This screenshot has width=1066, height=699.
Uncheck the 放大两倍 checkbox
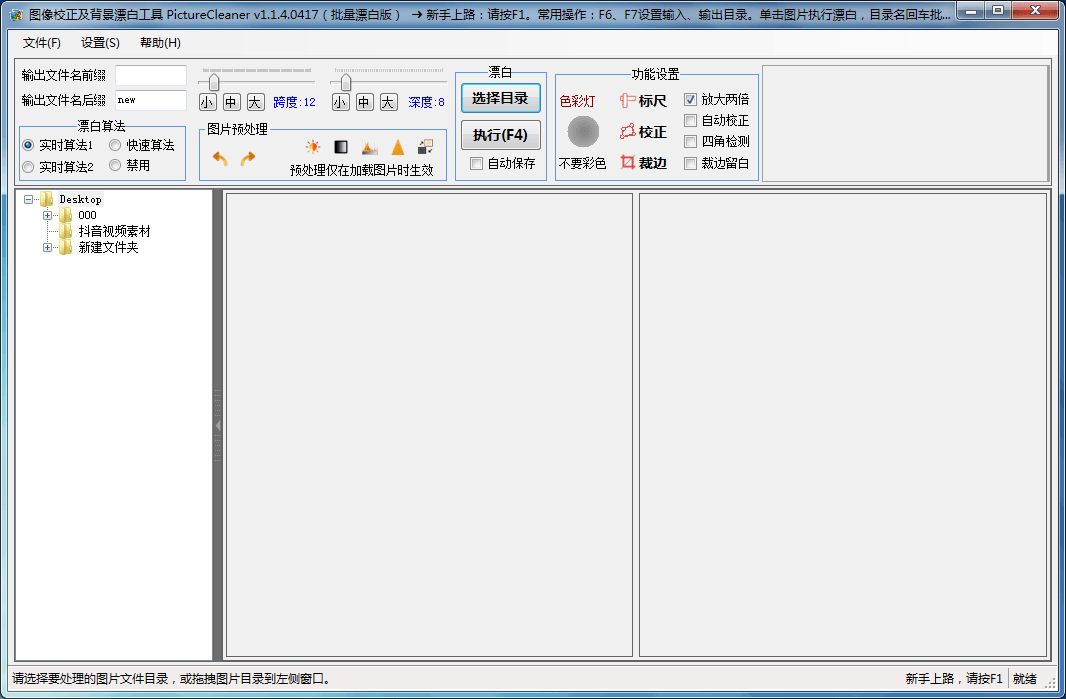click(690, 100)
